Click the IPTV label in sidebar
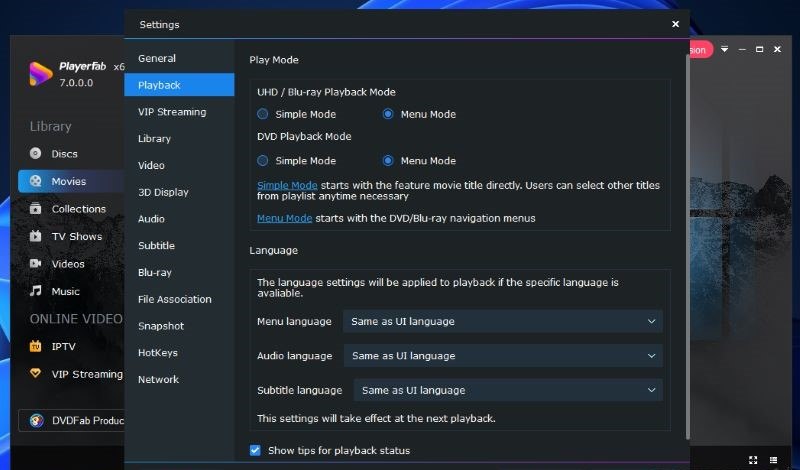 pos(63,347)
